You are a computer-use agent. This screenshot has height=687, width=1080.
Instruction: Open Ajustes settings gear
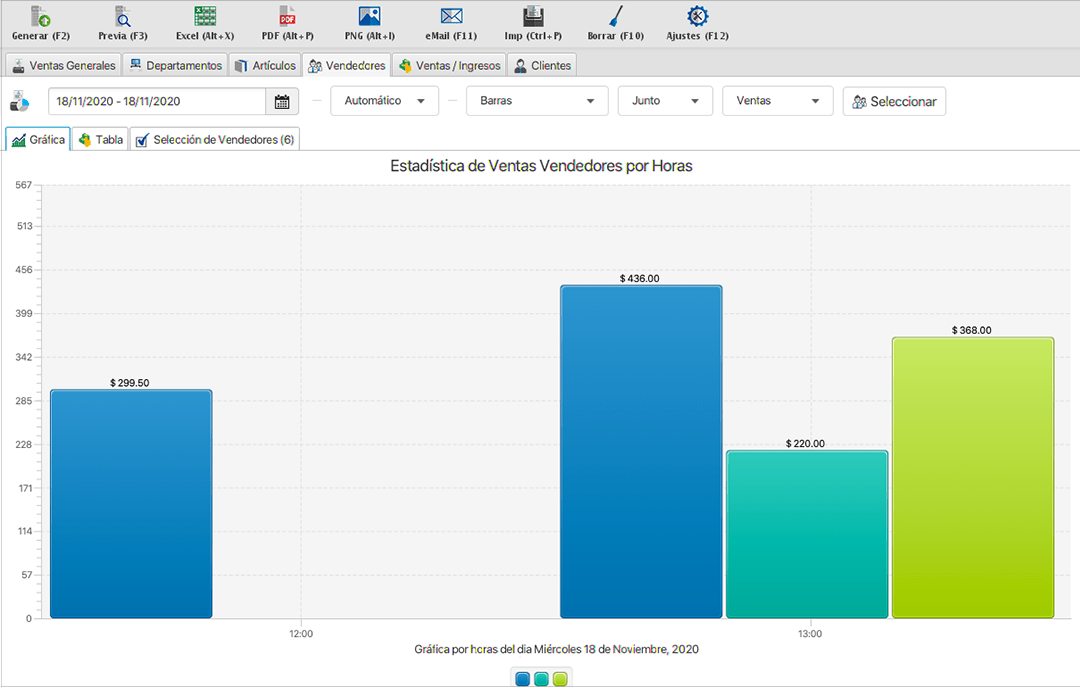[x=697, y=17]
